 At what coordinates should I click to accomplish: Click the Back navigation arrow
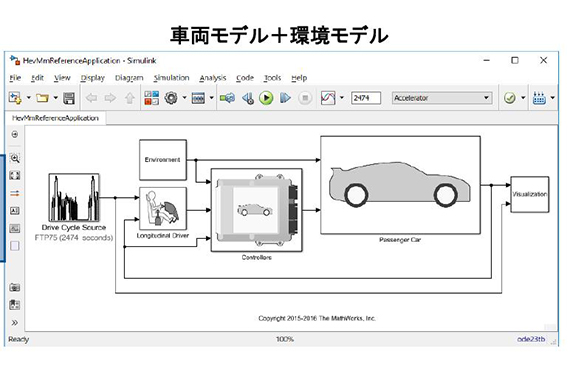91,98
